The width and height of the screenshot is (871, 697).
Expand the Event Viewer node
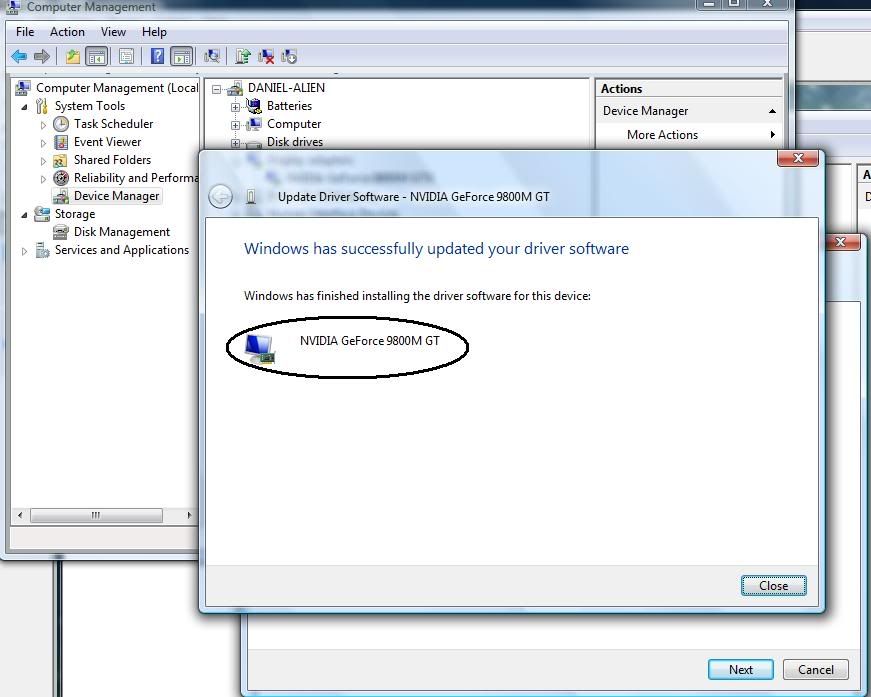click(43, 143)
